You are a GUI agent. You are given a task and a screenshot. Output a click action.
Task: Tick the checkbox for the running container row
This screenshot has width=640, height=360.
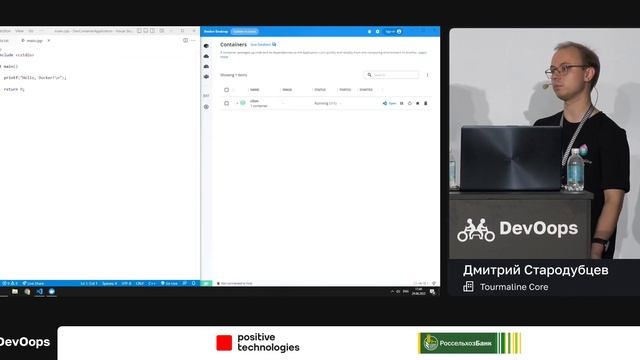point(227,103)
